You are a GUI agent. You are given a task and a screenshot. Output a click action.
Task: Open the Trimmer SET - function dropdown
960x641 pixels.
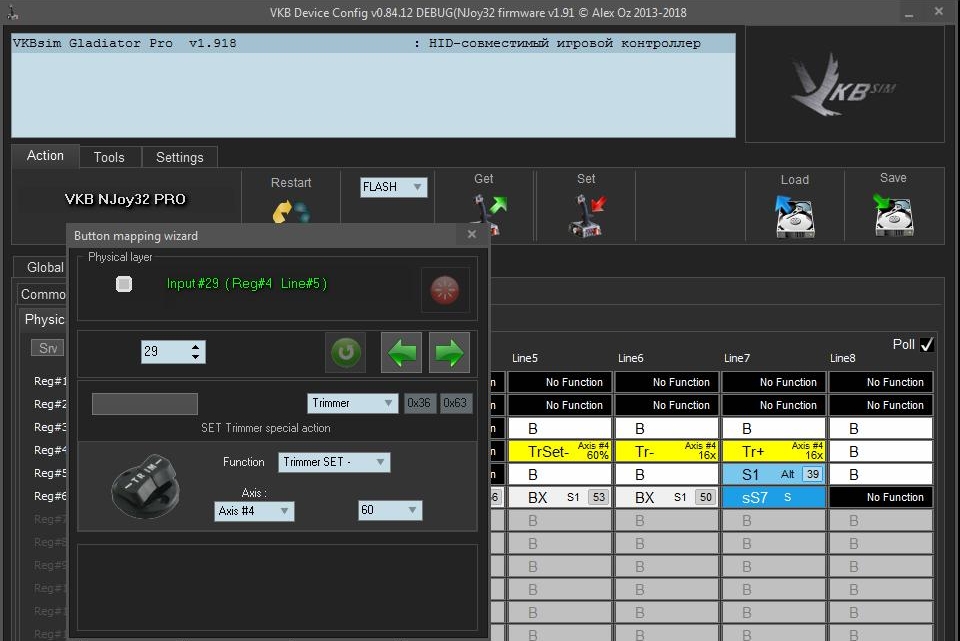334,462
